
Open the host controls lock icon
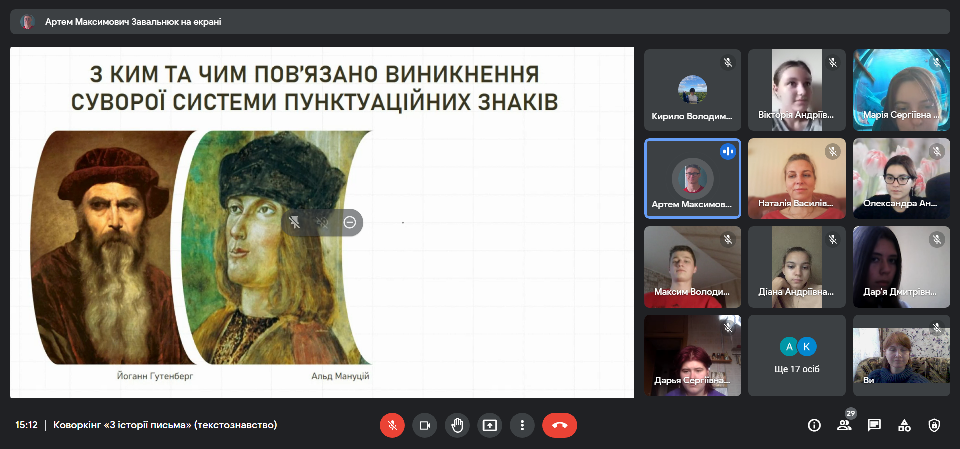(934, 425)
